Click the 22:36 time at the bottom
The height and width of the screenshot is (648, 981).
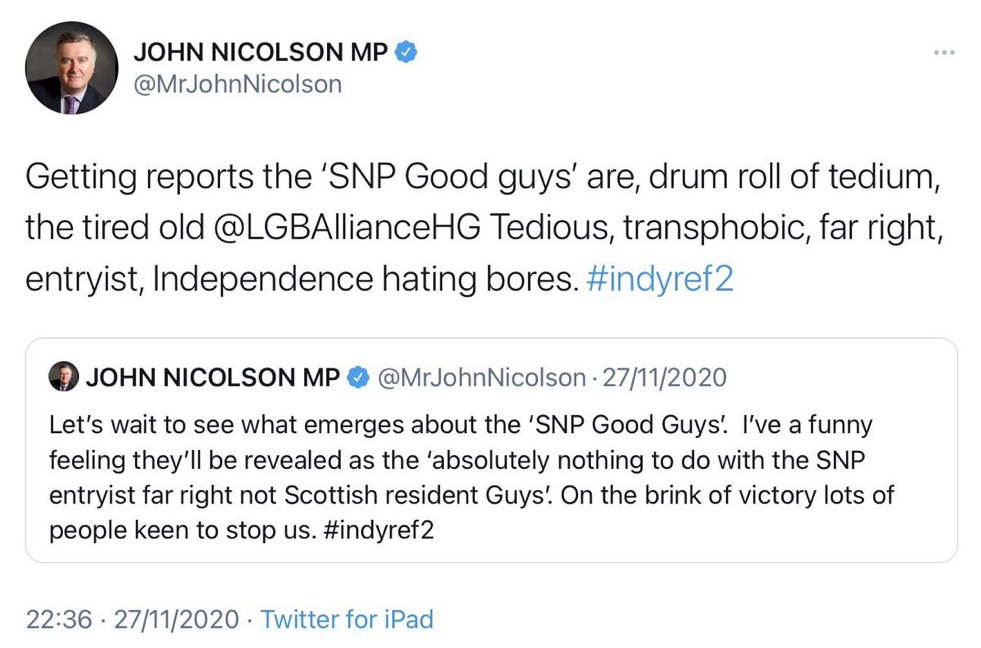coord(58,619)
